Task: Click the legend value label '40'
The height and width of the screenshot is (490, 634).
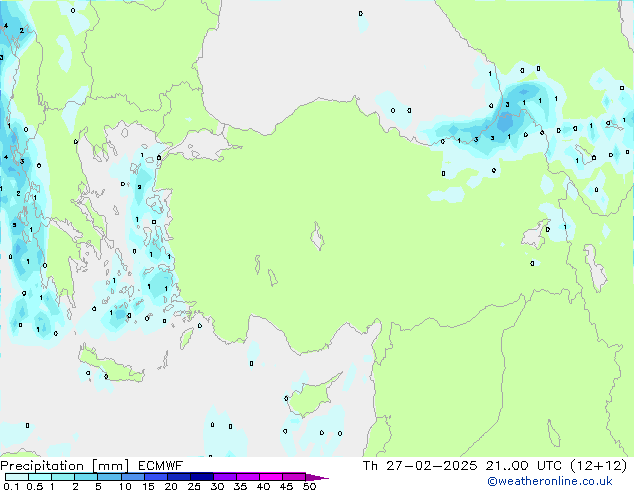Action: [x=263, y=486]
